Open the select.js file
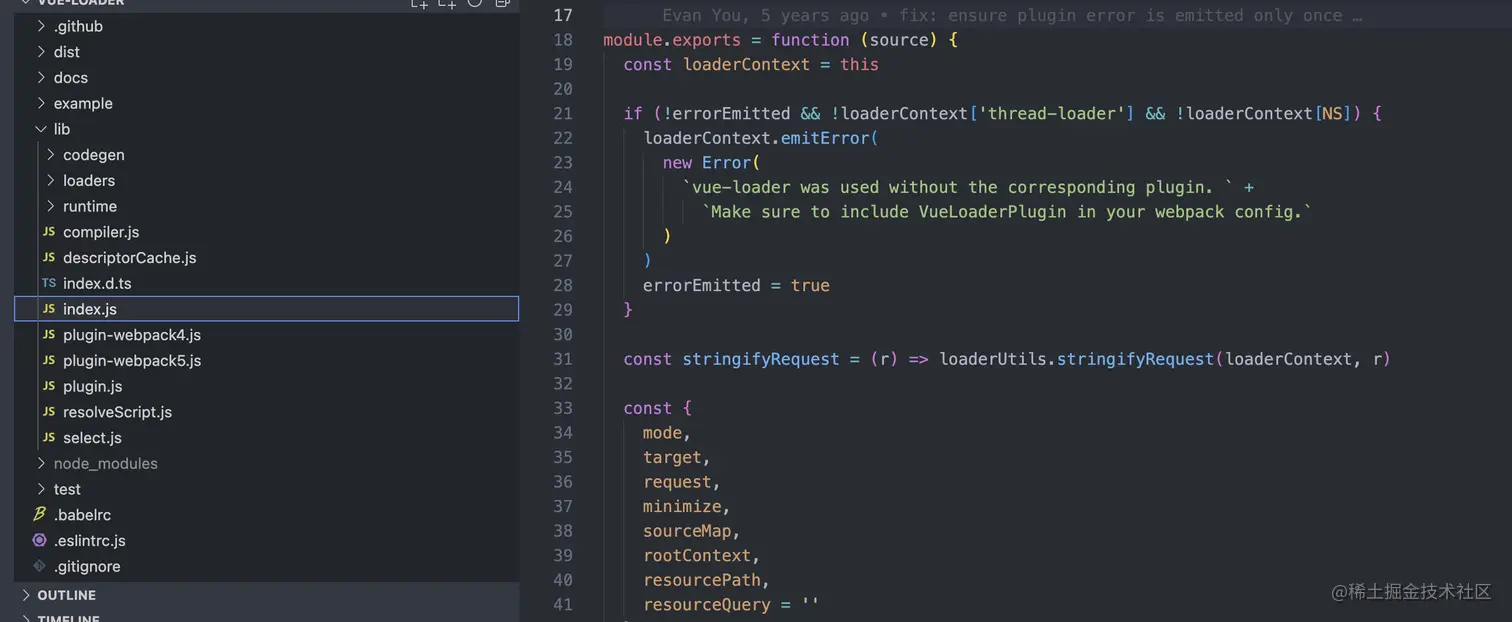The image size is (1512, 622). coord(92,438)
